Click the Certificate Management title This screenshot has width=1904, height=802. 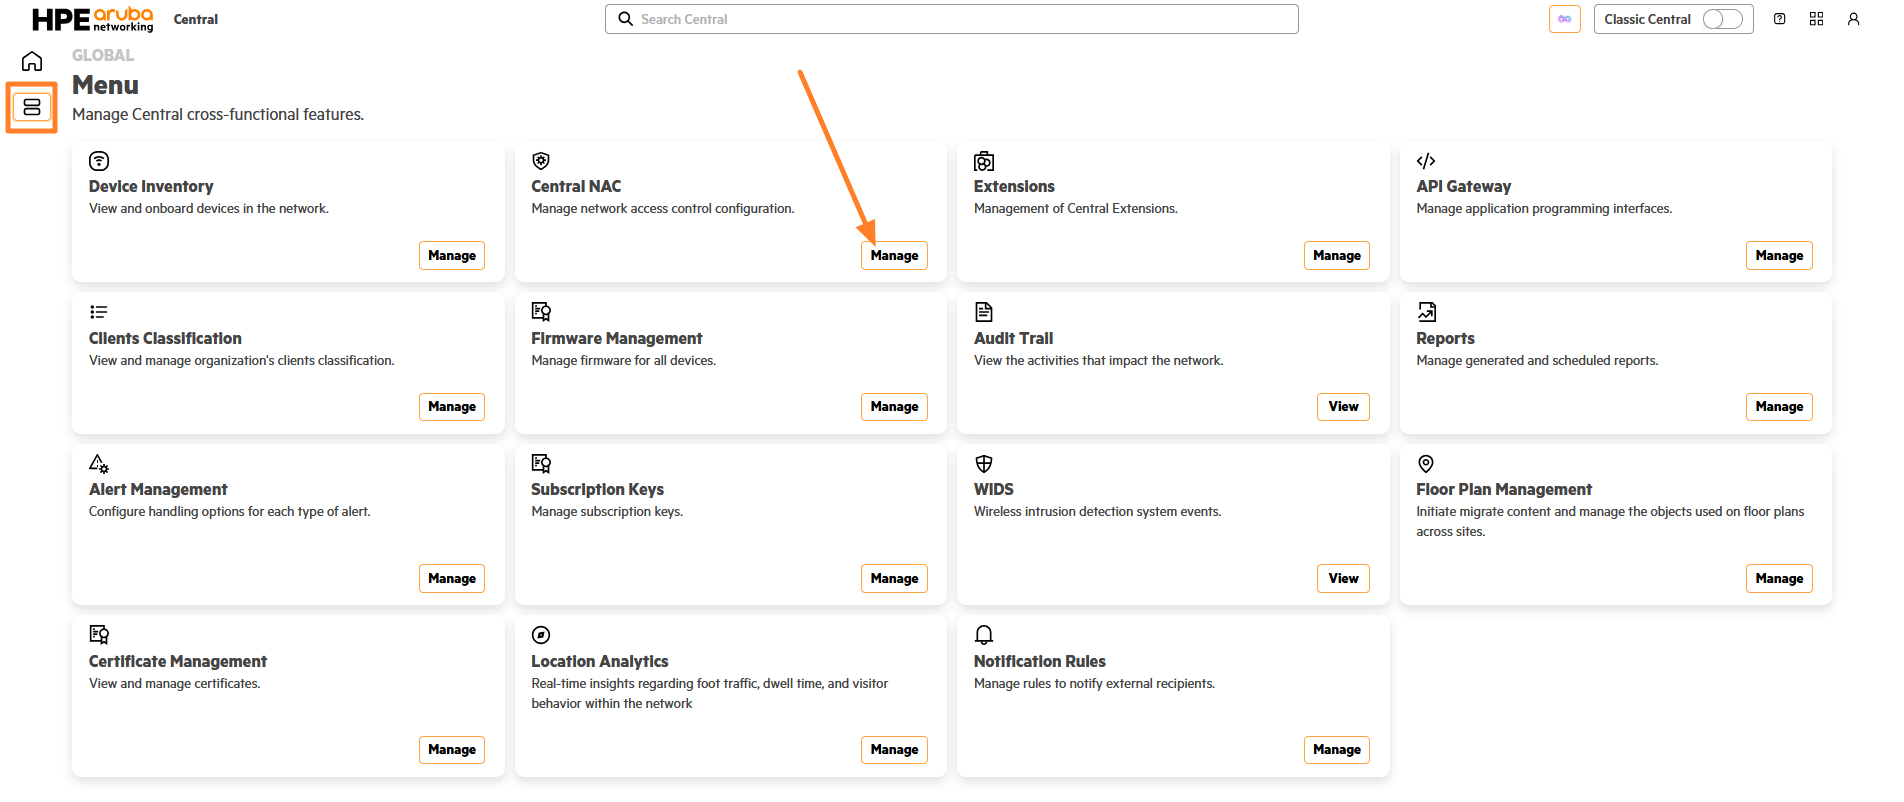pyautogui.click(x=178, y=662)
